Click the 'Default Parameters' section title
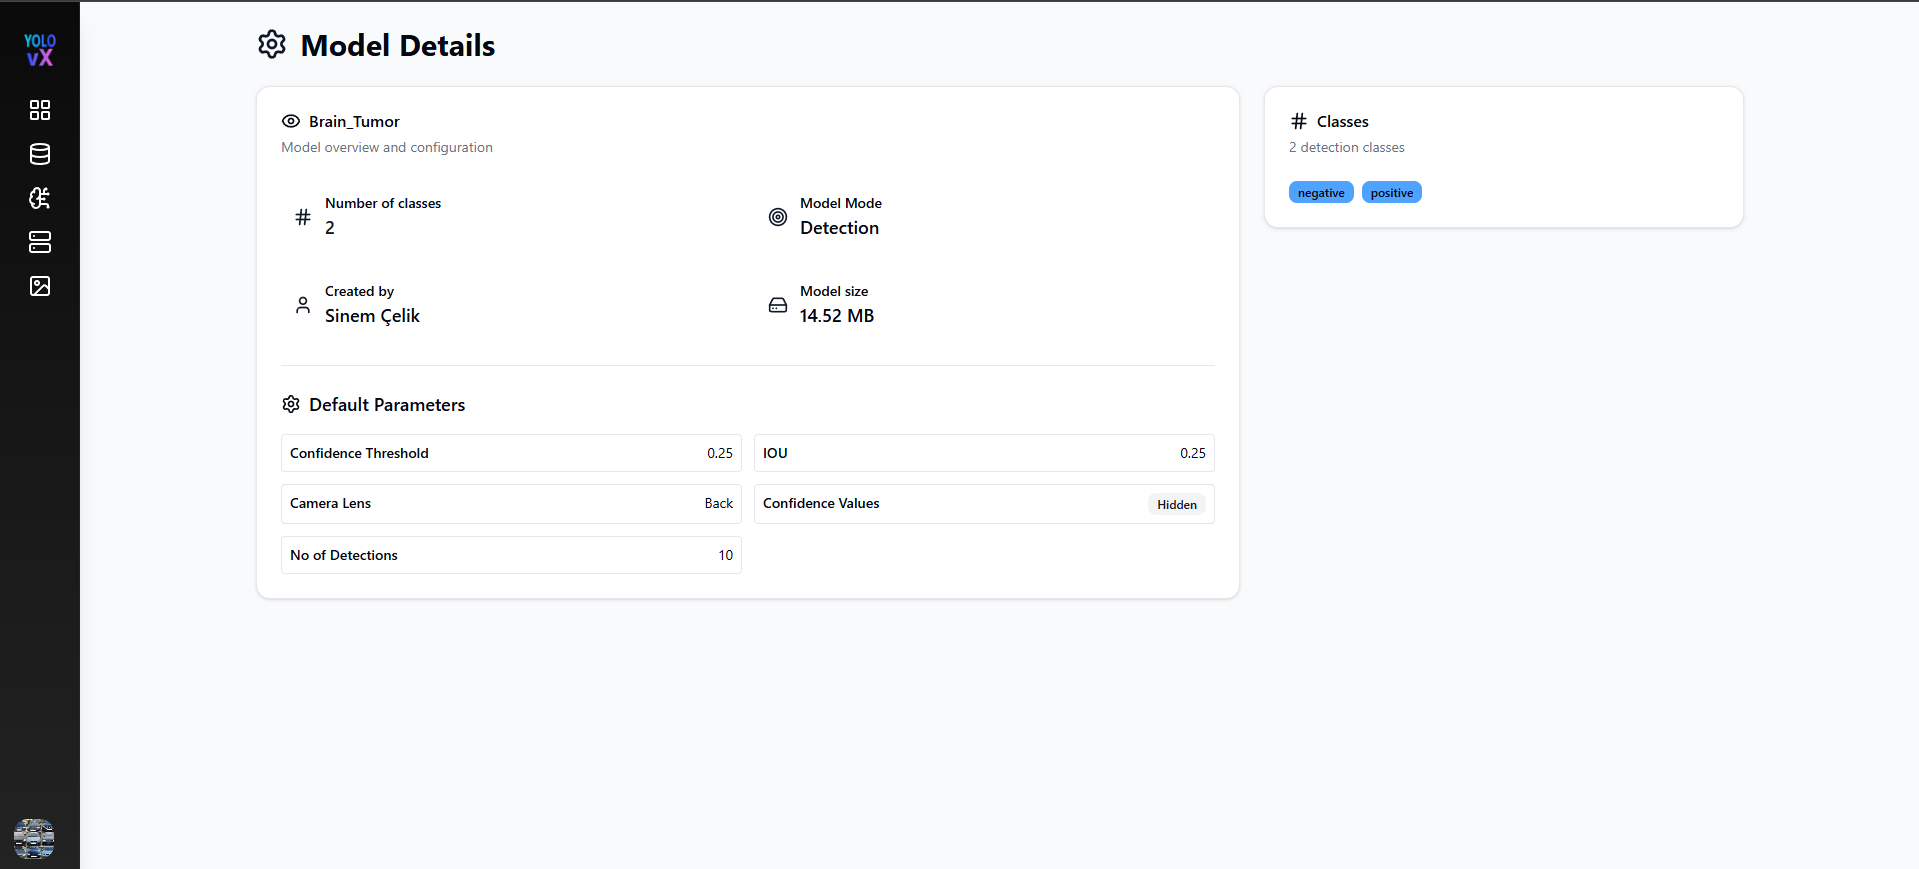Viewport: 1919px width, 869px height. [x=387, y=405]
